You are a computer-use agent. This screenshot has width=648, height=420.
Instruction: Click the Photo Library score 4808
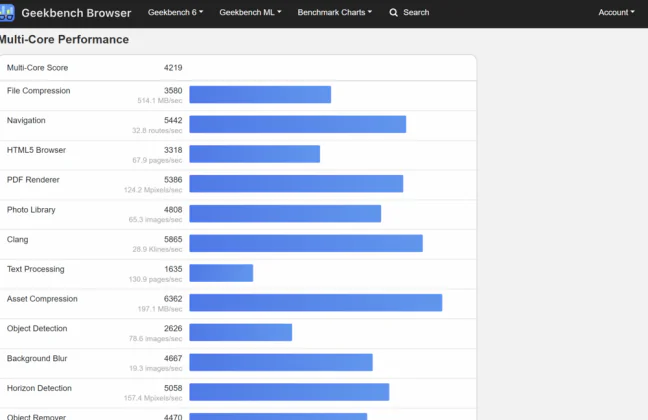(x=173, y=210)
